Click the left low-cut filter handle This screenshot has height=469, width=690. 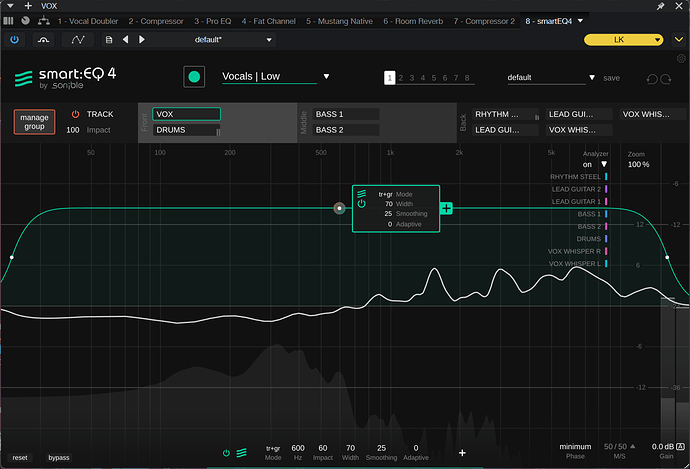tap(12, 257)
